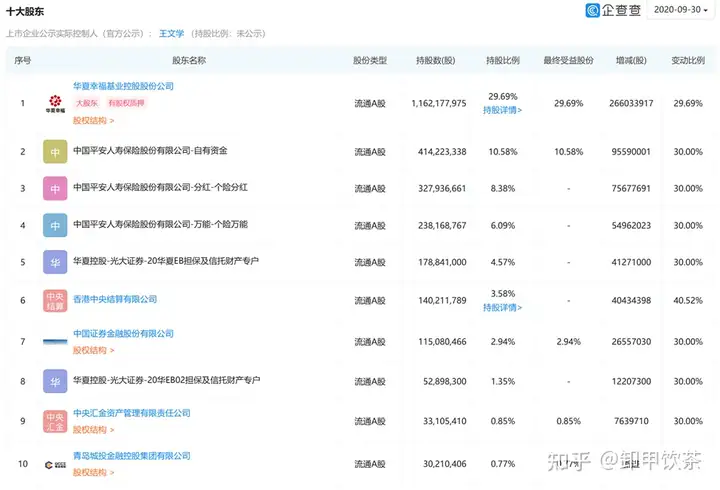The image size is (720, 490).
Task: Select increase value 266033917
Action: point(631,103)
